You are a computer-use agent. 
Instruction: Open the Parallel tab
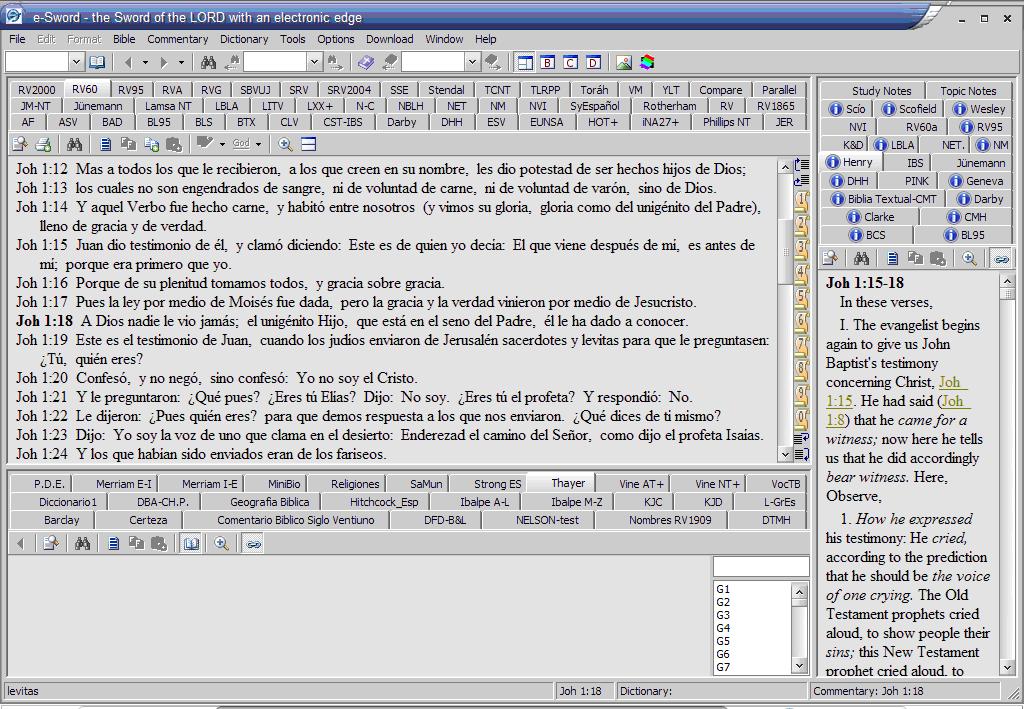779,90
